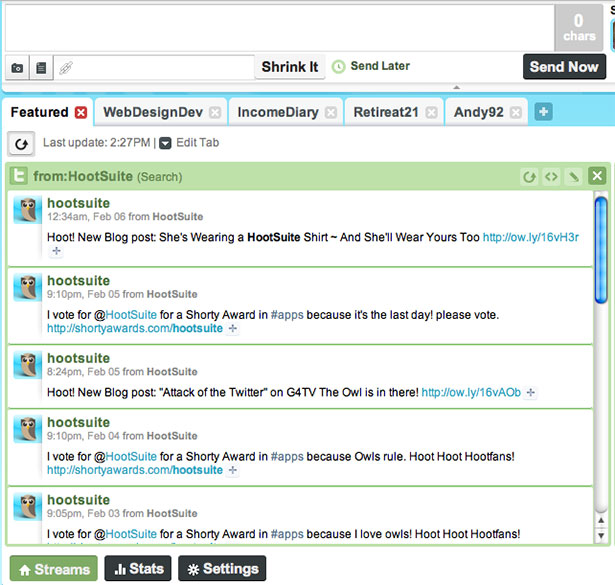The height and width of the screenshot is (585, 615).
Task: Expand plus icon after Feb 05 shortyawards link
Action: 233,329
